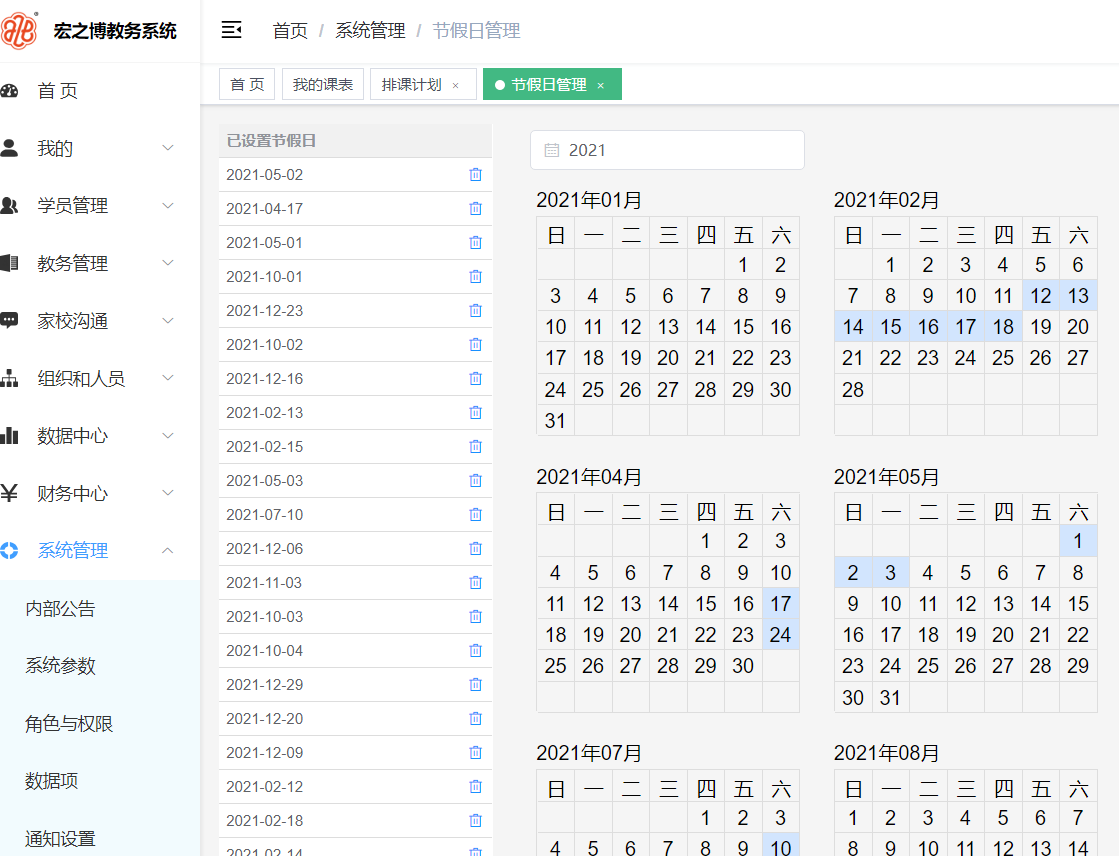
Task: Click the 2021 year input field
Action: [667, 150]
